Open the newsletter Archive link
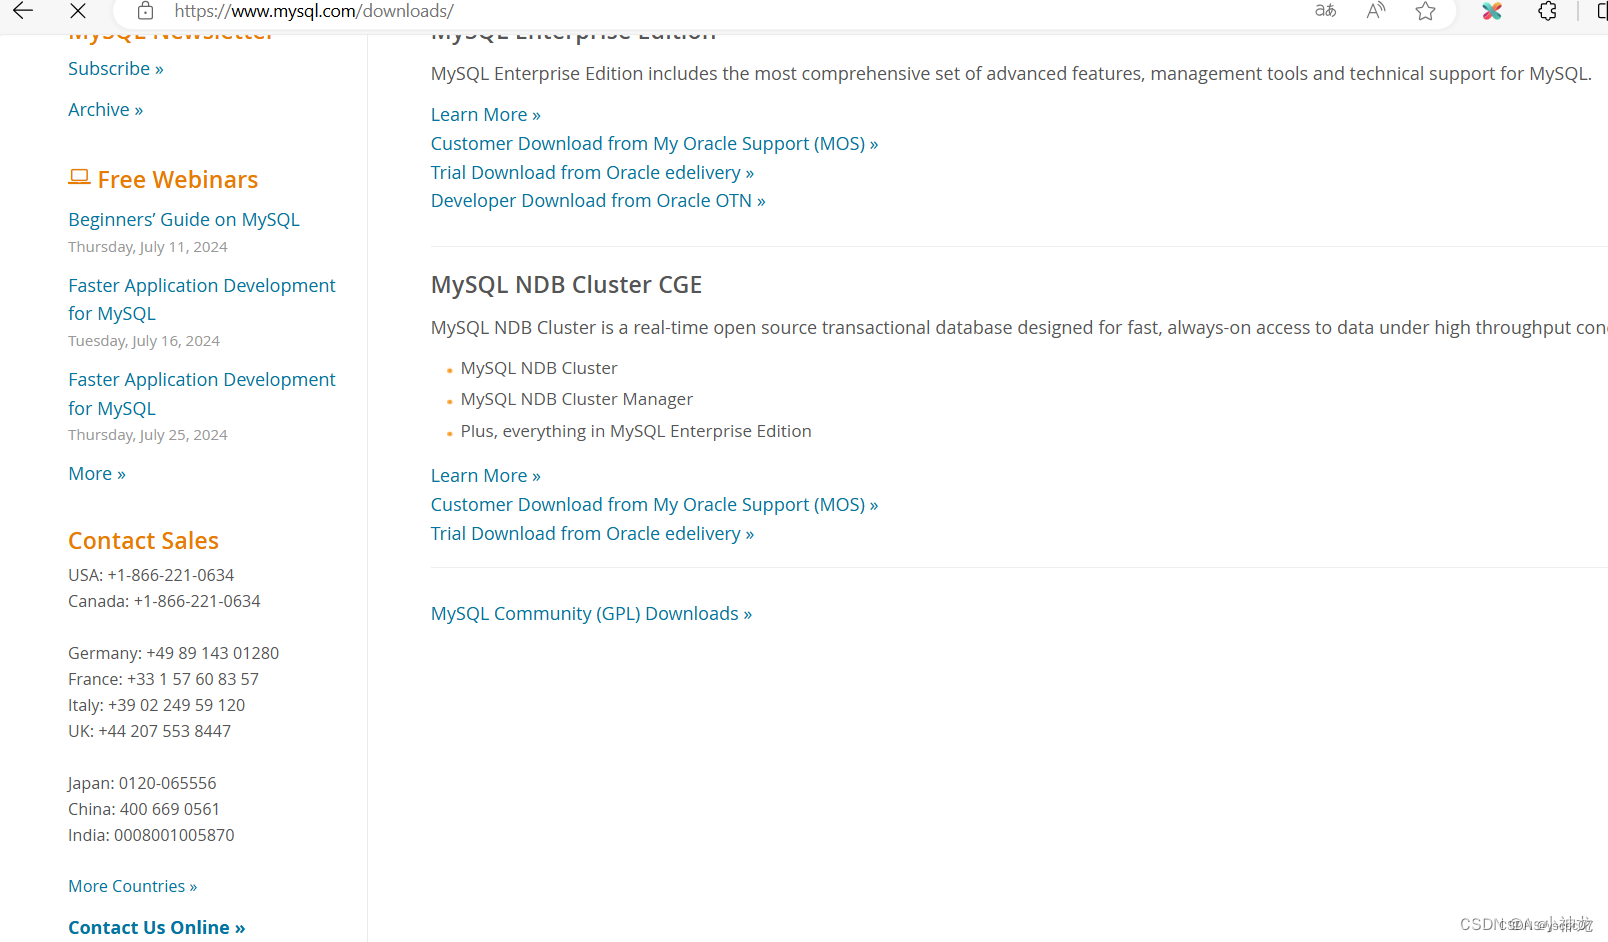Viewport: 1608px width, 942px height. (105, 109)
